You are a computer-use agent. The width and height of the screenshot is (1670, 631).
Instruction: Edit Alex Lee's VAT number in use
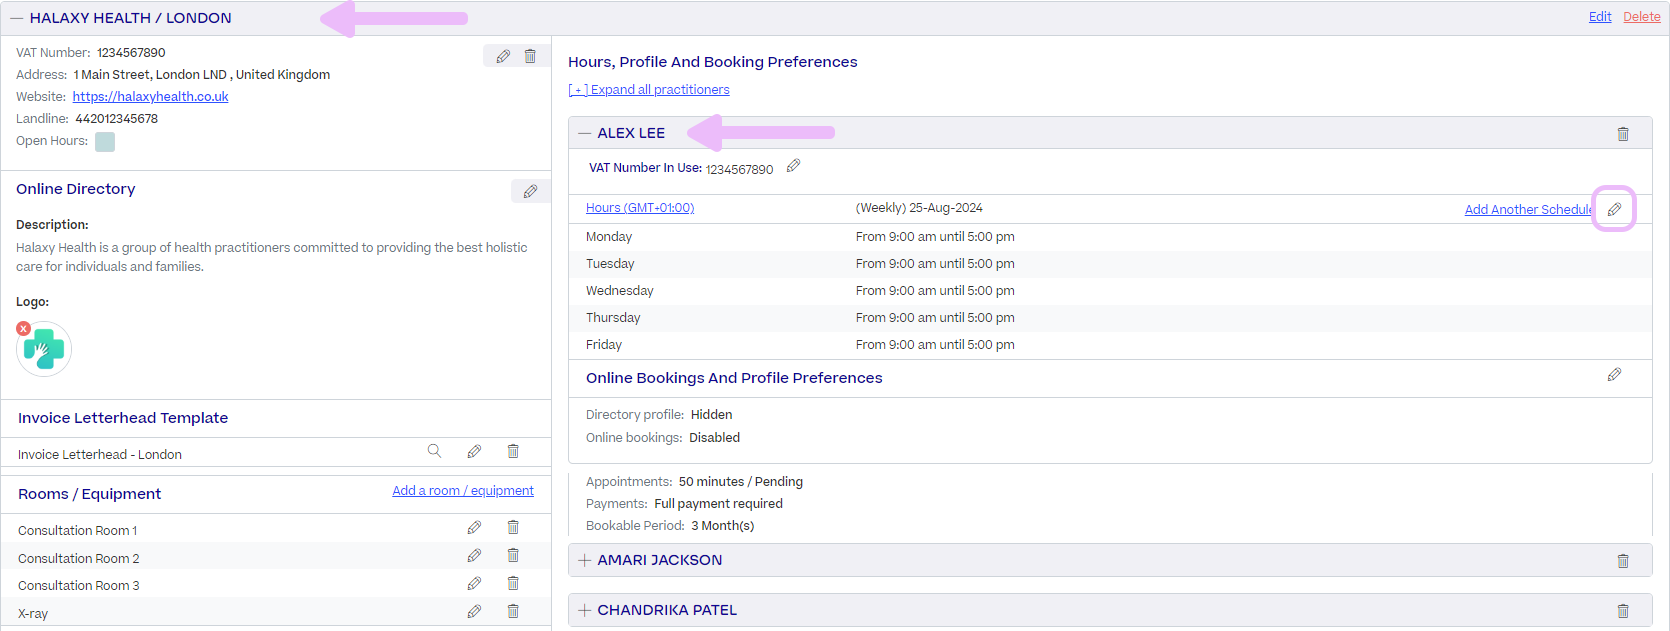coord(793,166)
